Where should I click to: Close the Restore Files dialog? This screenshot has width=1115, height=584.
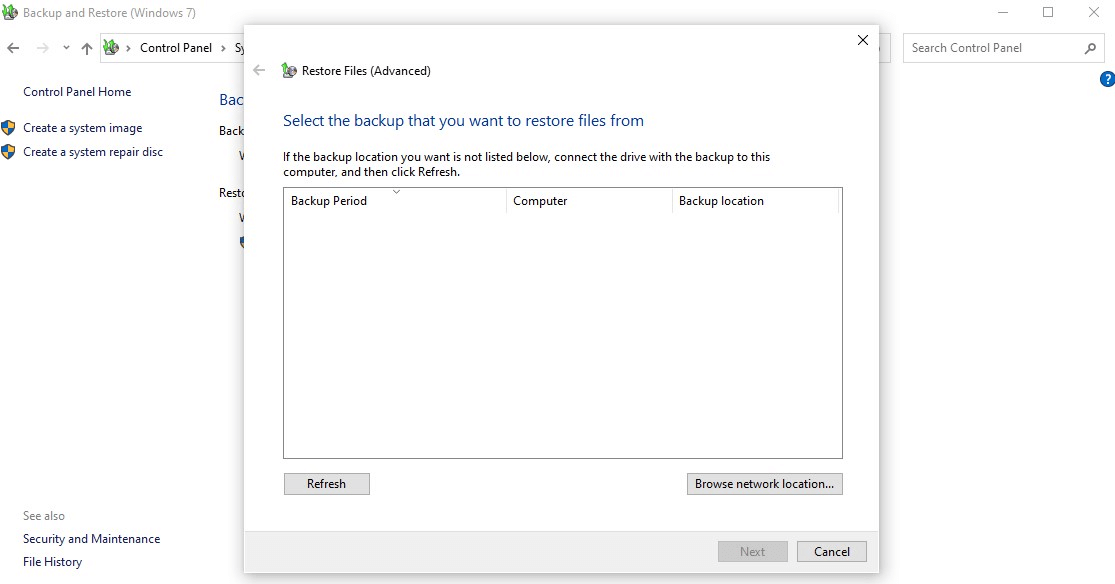point(863,40)
